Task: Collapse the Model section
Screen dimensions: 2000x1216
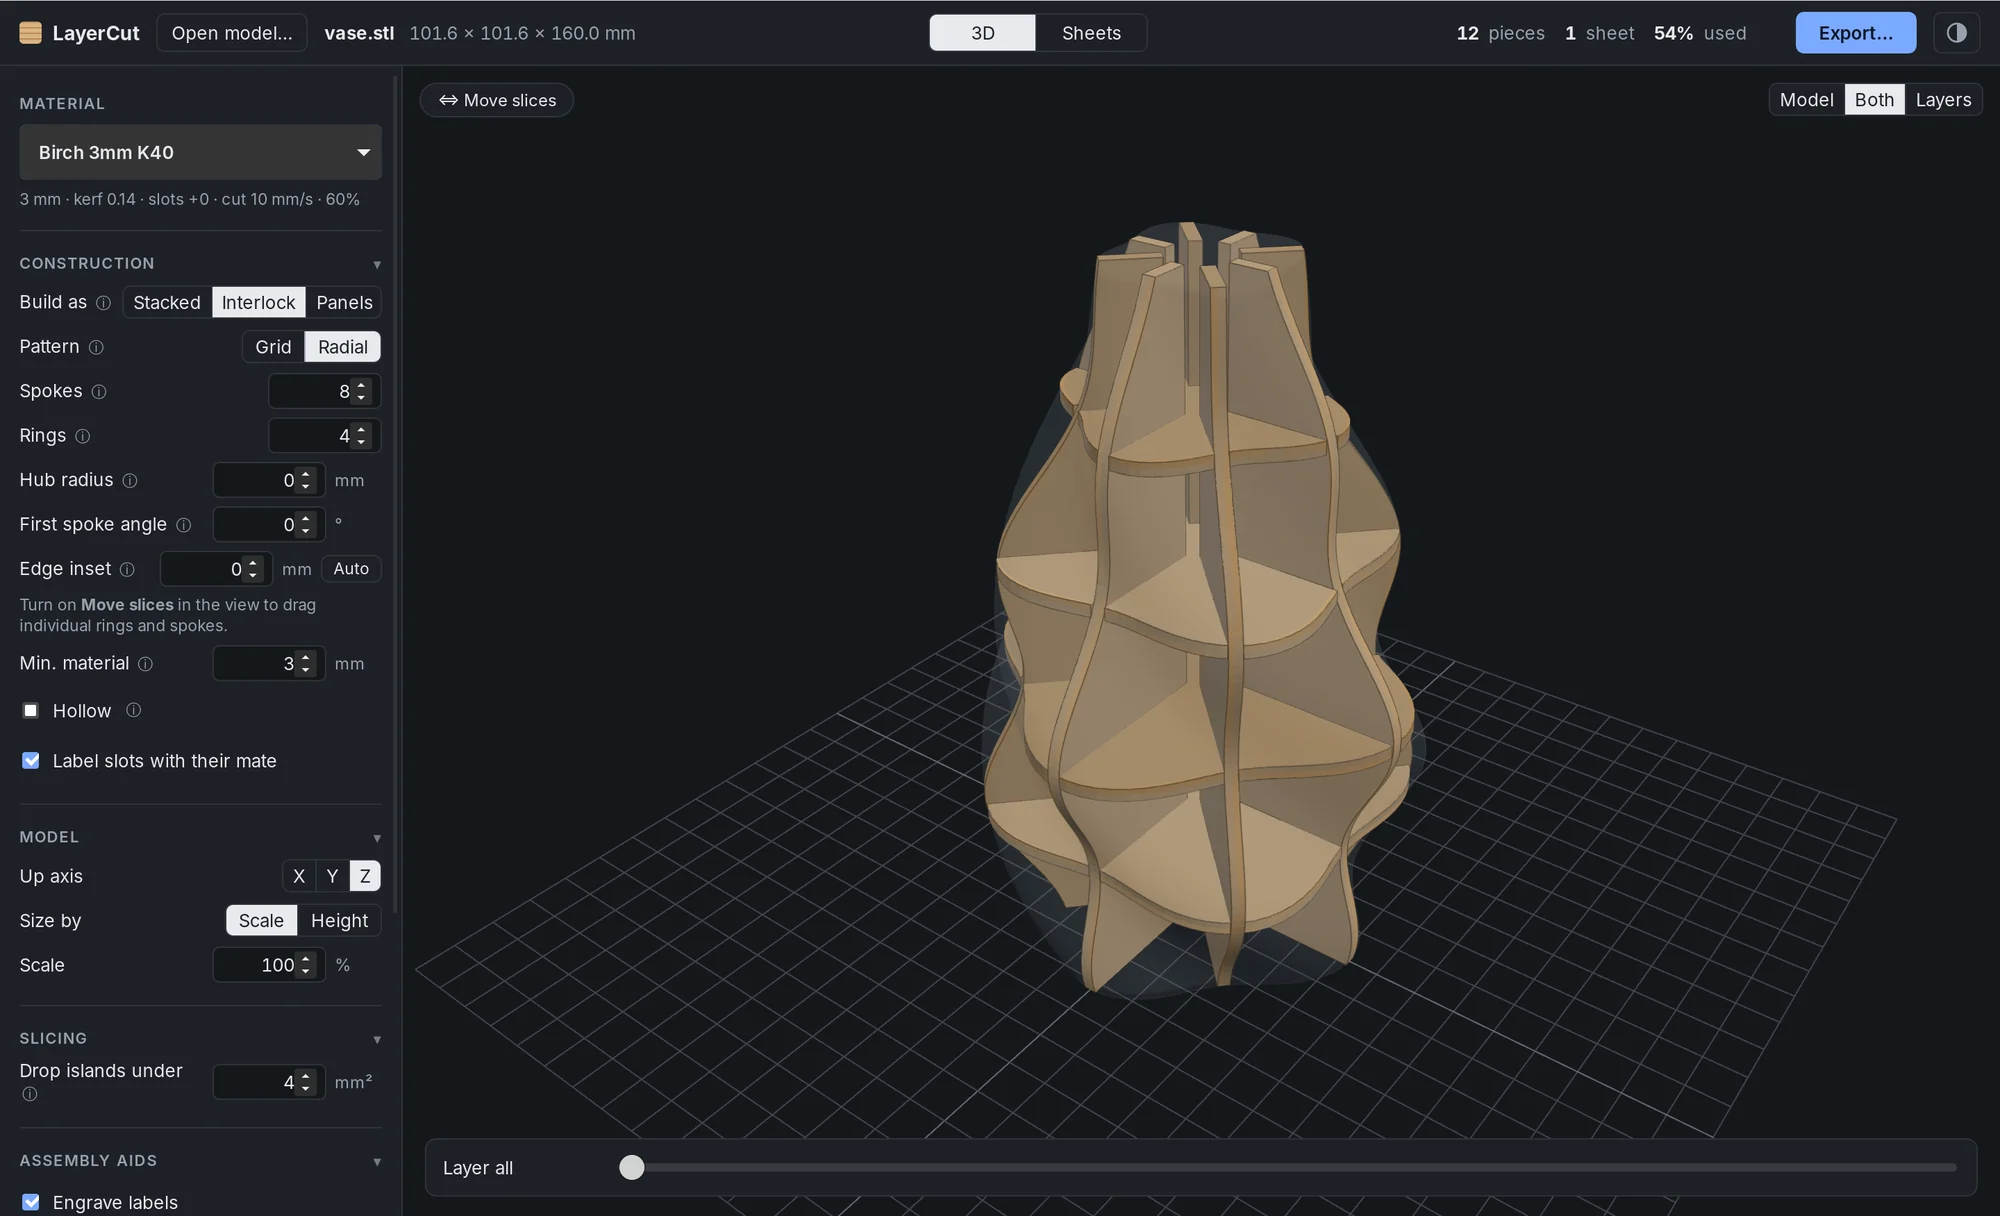Action: (x=377, y=838)
